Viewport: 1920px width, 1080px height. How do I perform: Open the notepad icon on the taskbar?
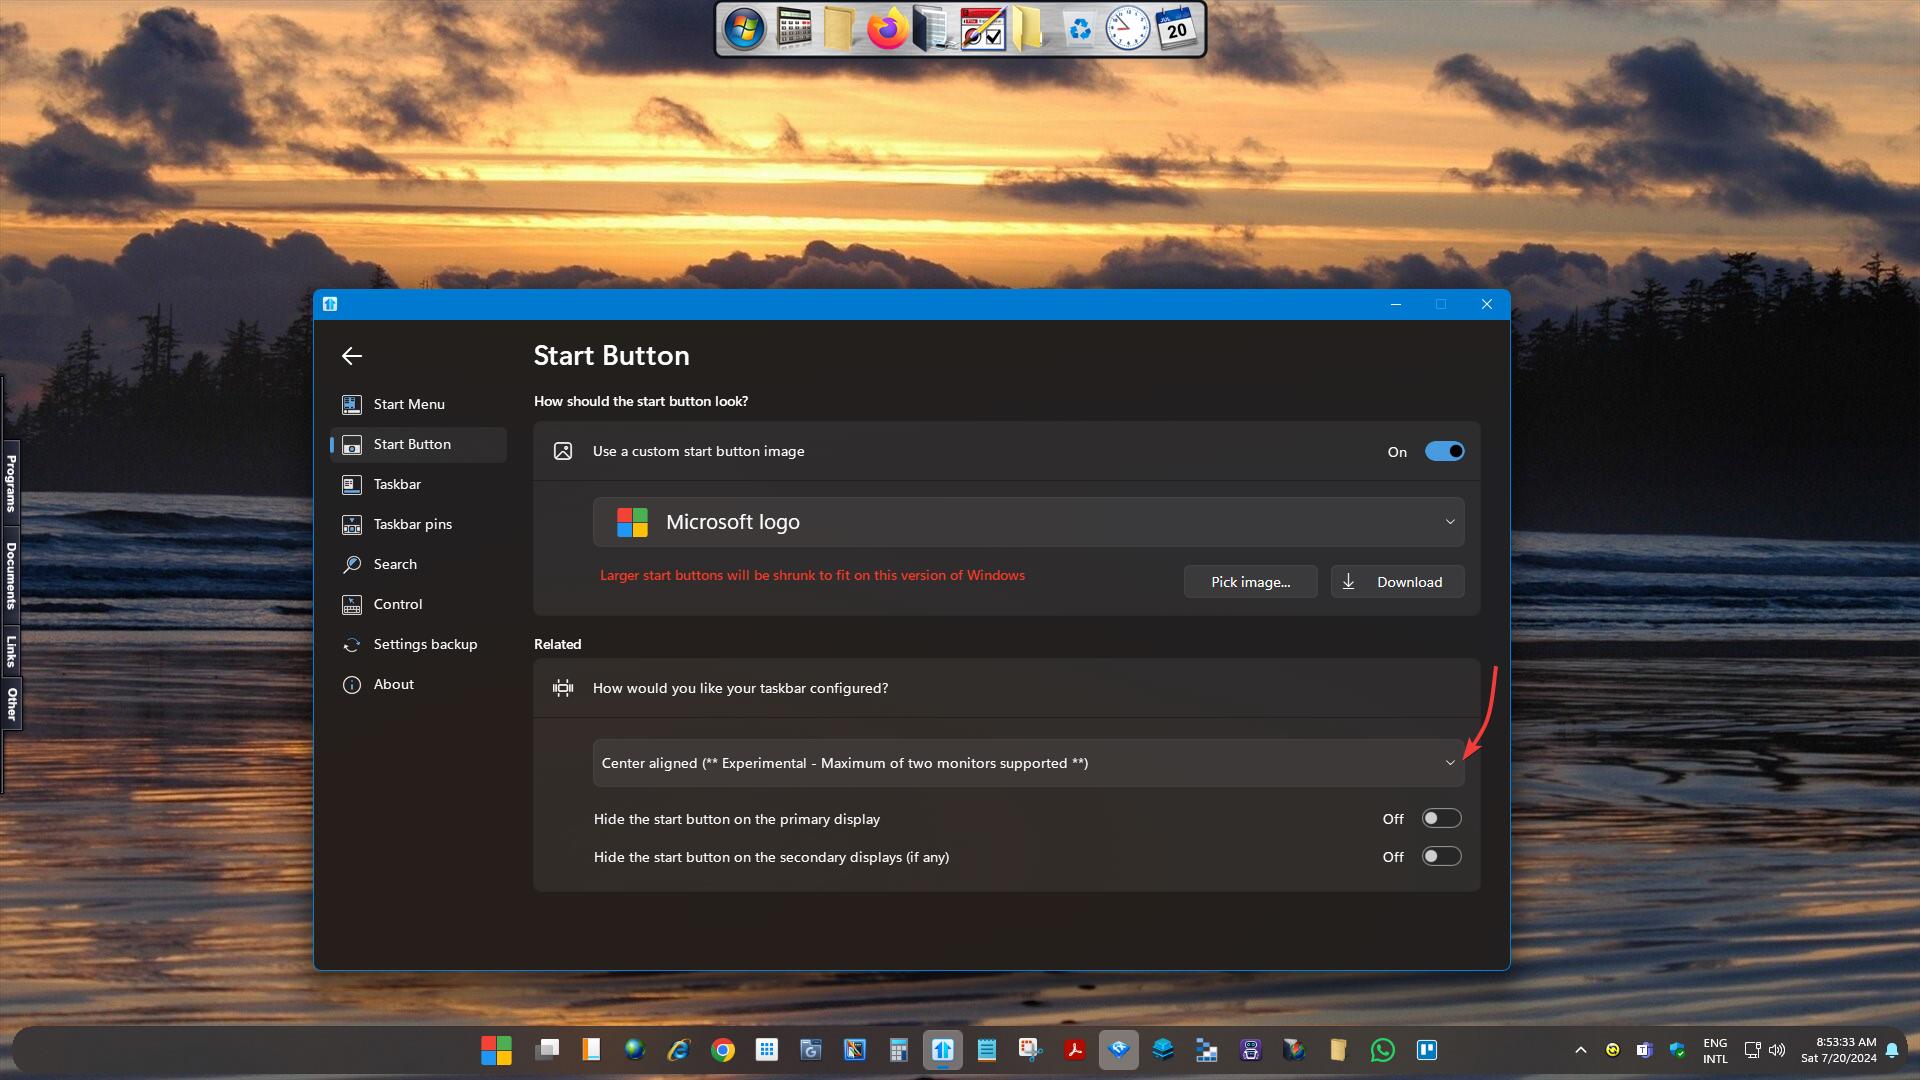click(x=987, y=1050)
